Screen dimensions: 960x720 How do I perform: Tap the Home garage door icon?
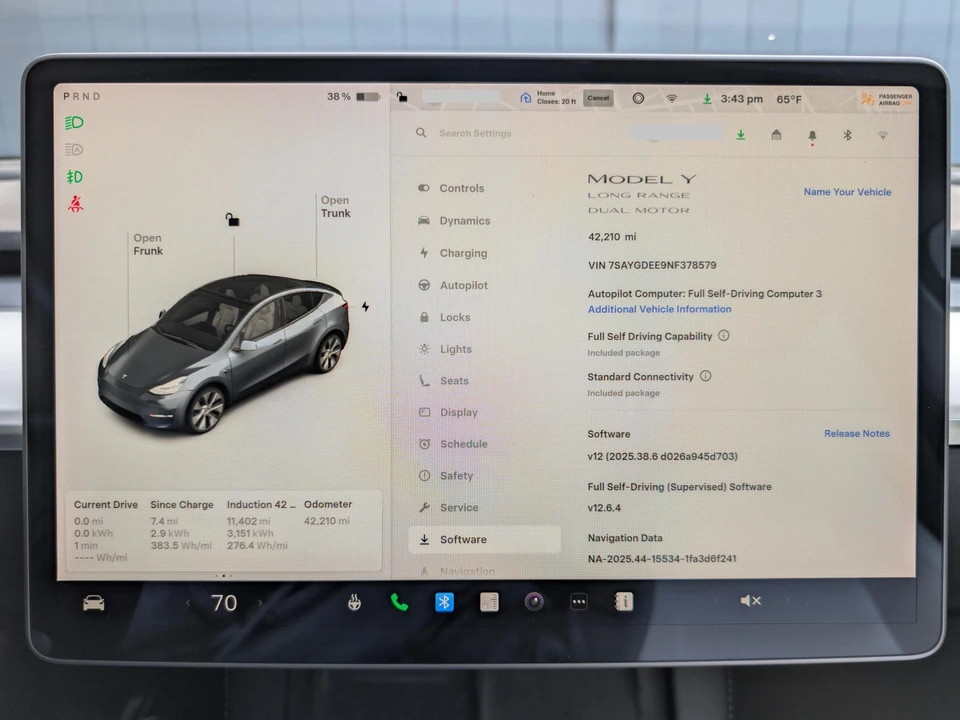click(x=525, y=97)
